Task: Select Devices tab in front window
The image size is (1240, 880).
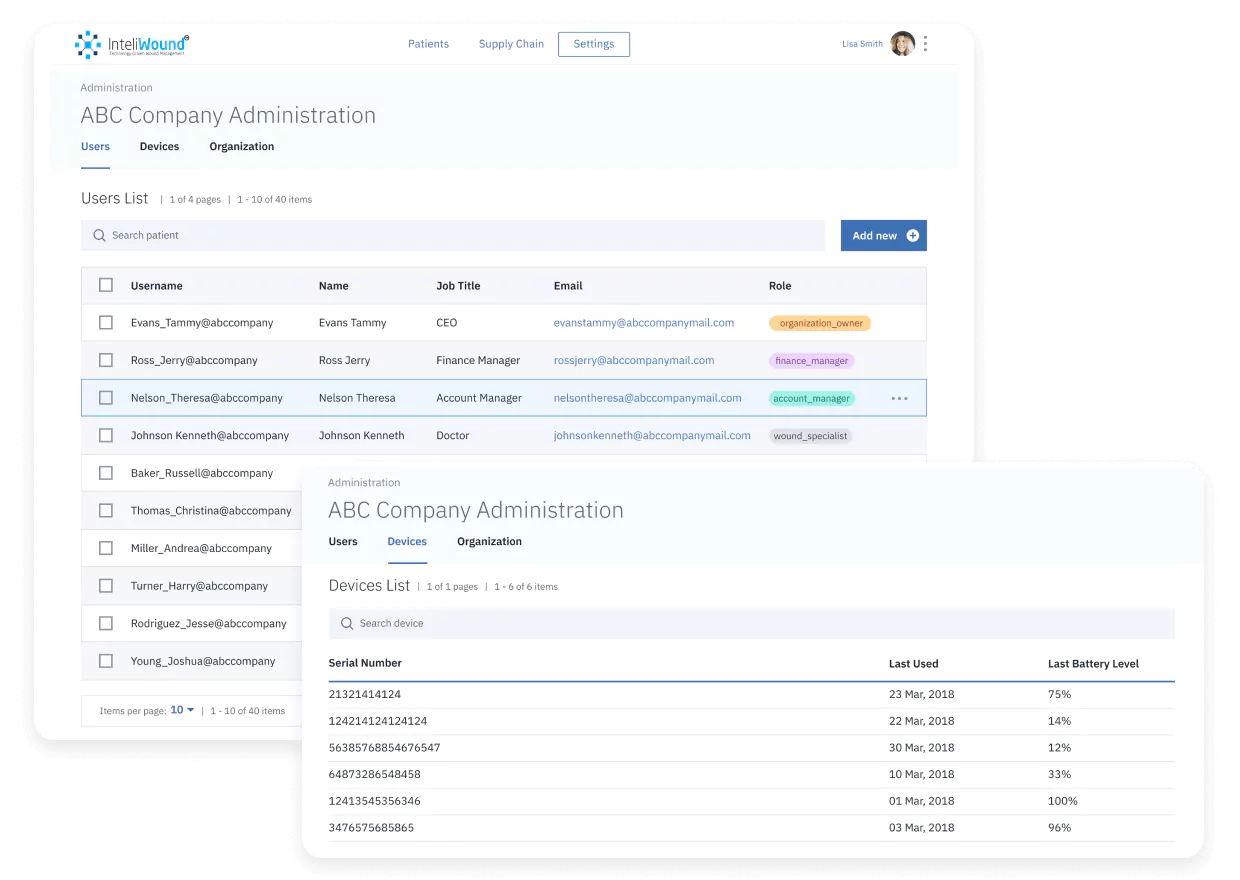Action: pyautogui.click(x=407, y=542)
